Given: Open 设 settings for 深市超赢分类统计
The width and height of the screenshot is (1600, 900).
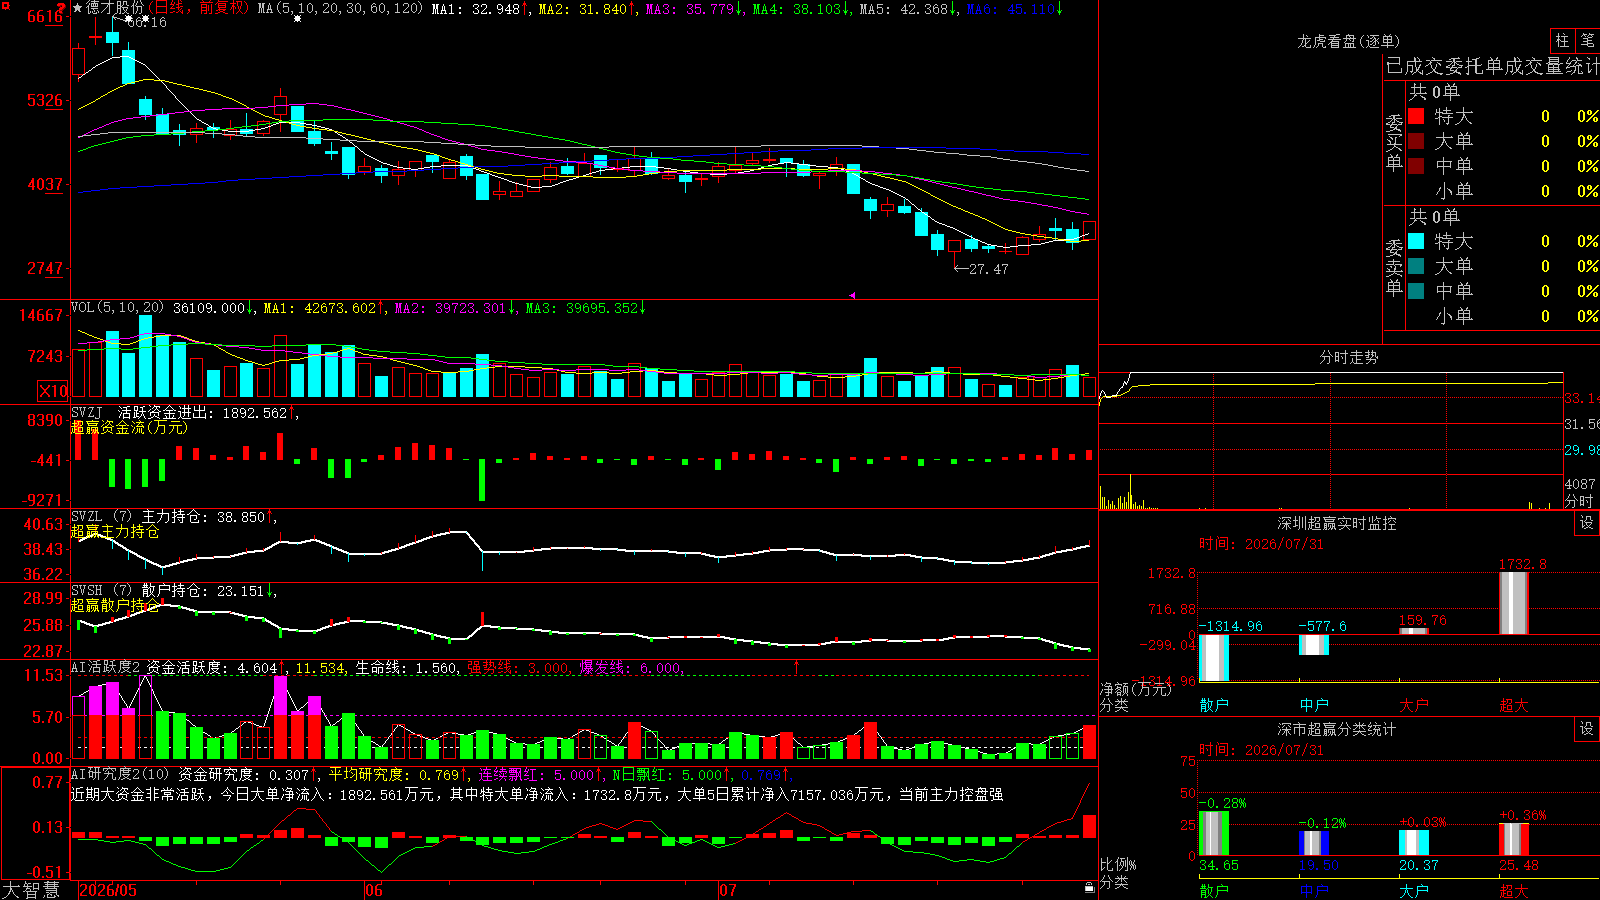Looking at the screenshot, I should 1587,729.
